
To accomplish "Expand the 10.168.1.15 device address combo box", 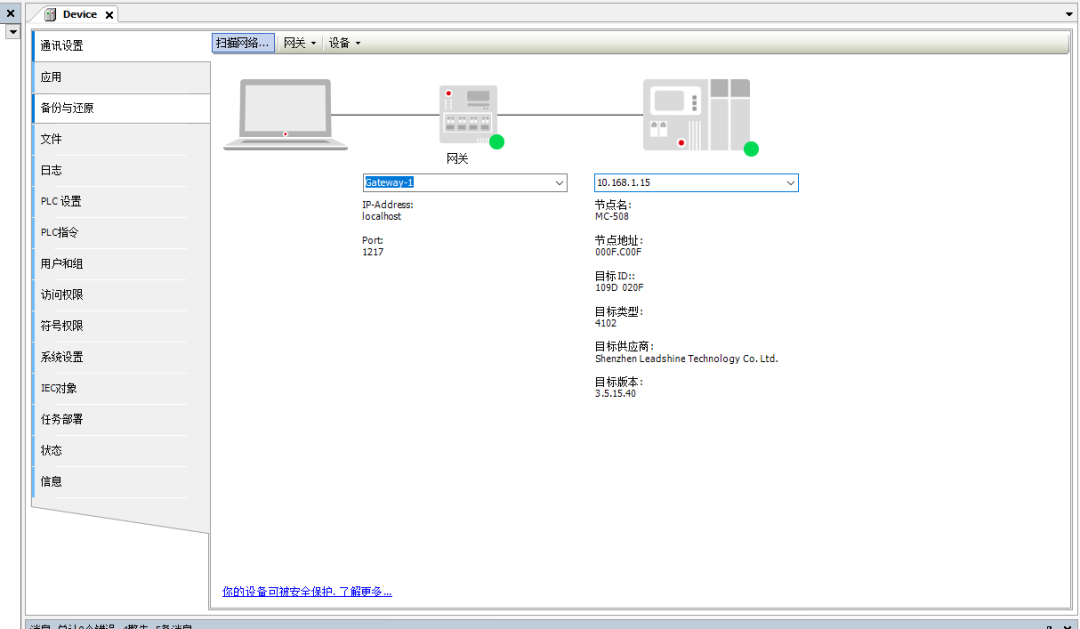I will tap(790, 183).
